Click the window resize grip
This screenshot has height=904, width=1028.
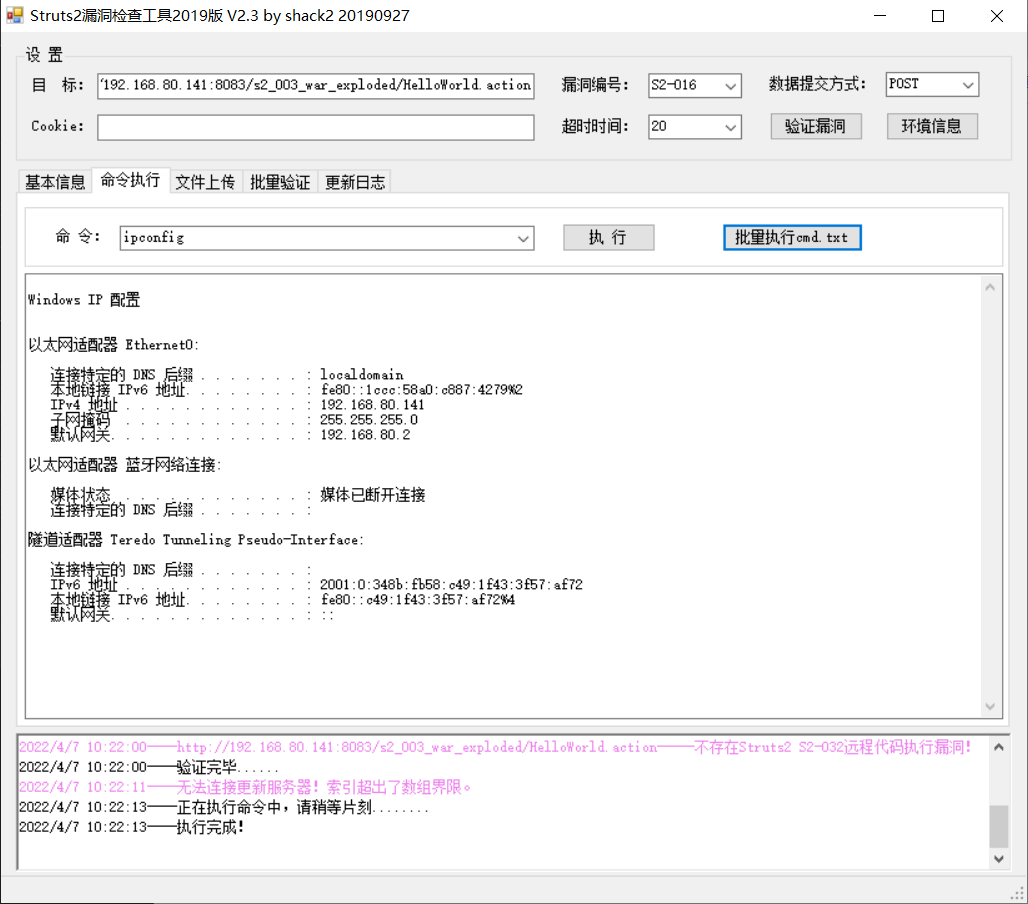[x=1018, y=894]
